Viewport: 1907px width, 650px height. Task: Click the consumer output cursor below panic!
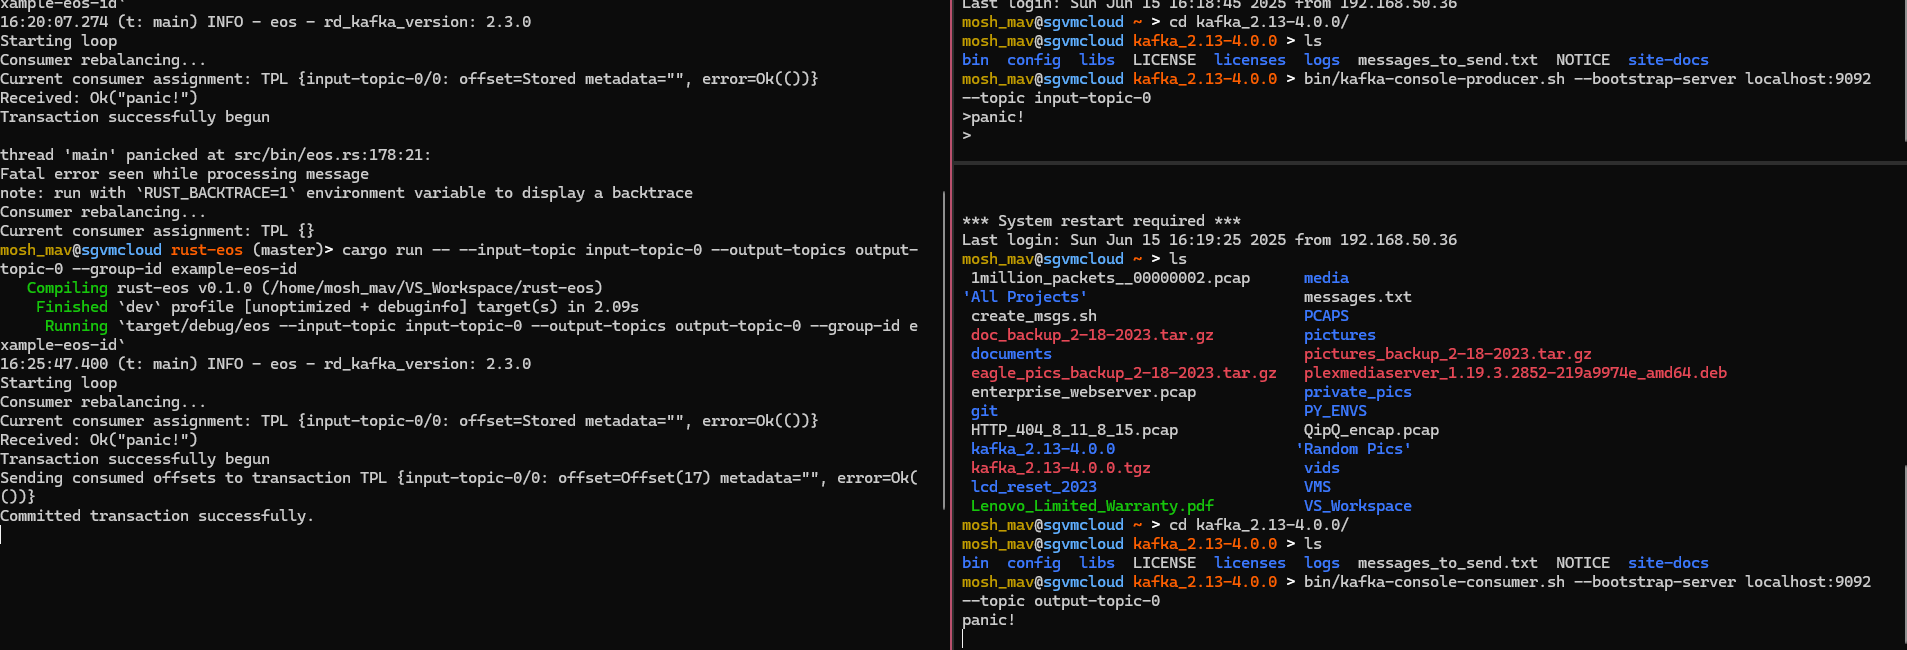pos(963,639)
